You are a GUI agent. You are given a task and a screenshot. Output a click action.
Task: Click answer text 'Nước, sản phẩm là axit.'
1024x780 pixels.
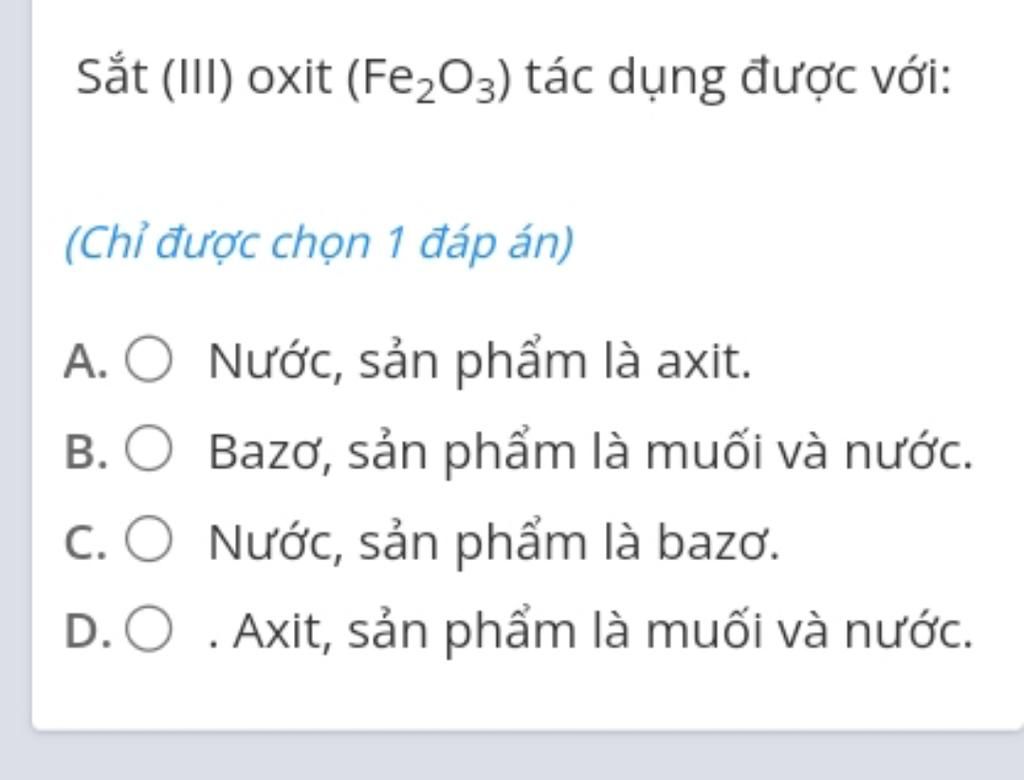[x=480, y=361]
